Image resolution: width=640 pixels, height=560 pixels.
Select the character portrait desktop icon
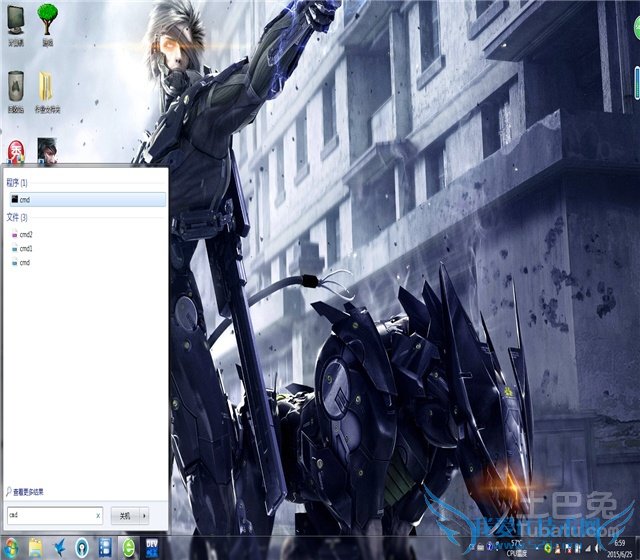(47, 151)
